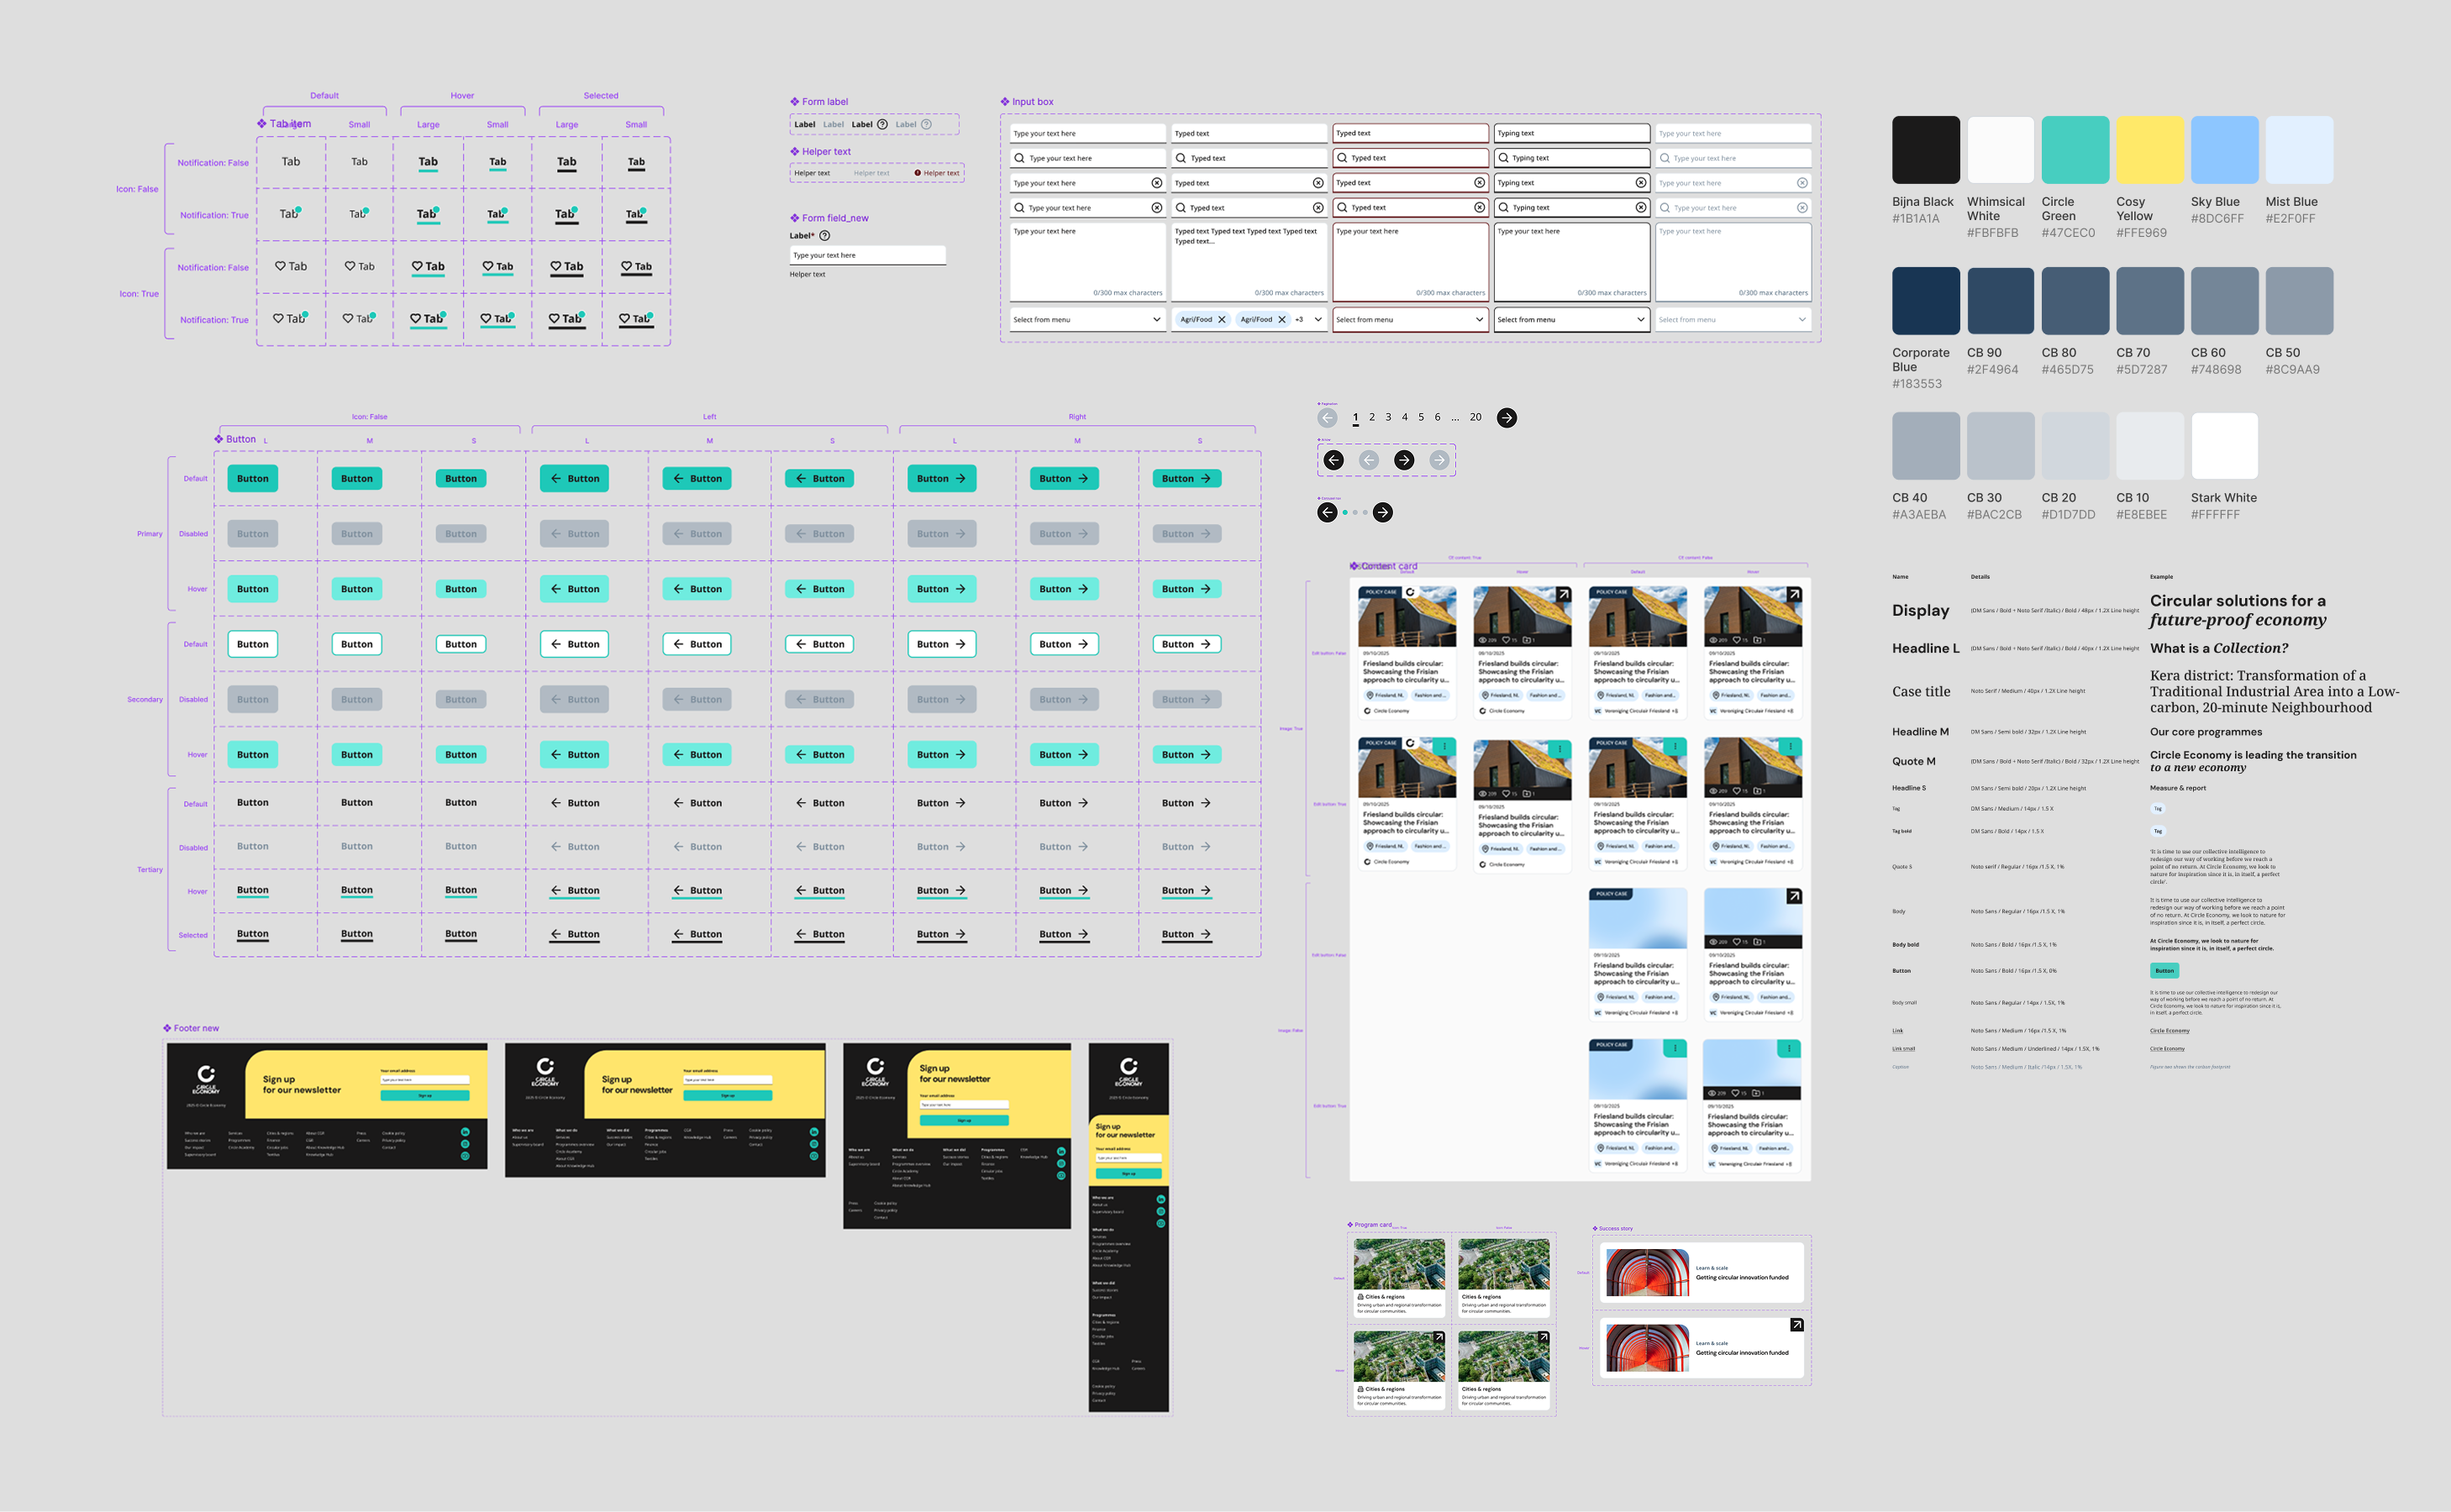Click the grey previous-page arrow before page 1

(1327, 418)
